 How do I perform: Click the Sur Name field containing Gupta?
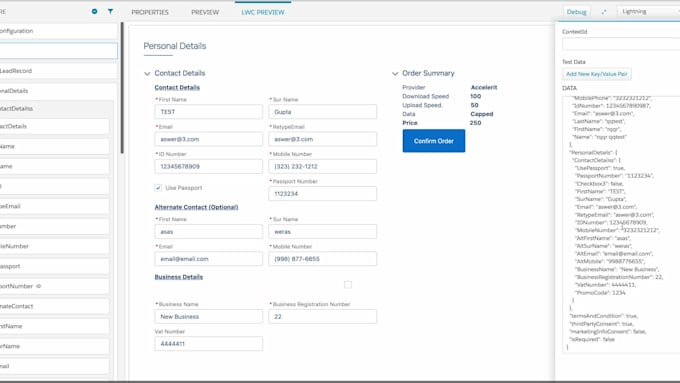pyautogui.click(x=322, y=112)
